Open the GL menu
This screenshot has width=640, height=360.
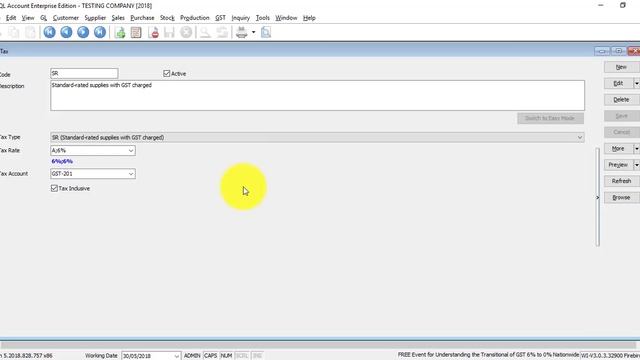44,18
